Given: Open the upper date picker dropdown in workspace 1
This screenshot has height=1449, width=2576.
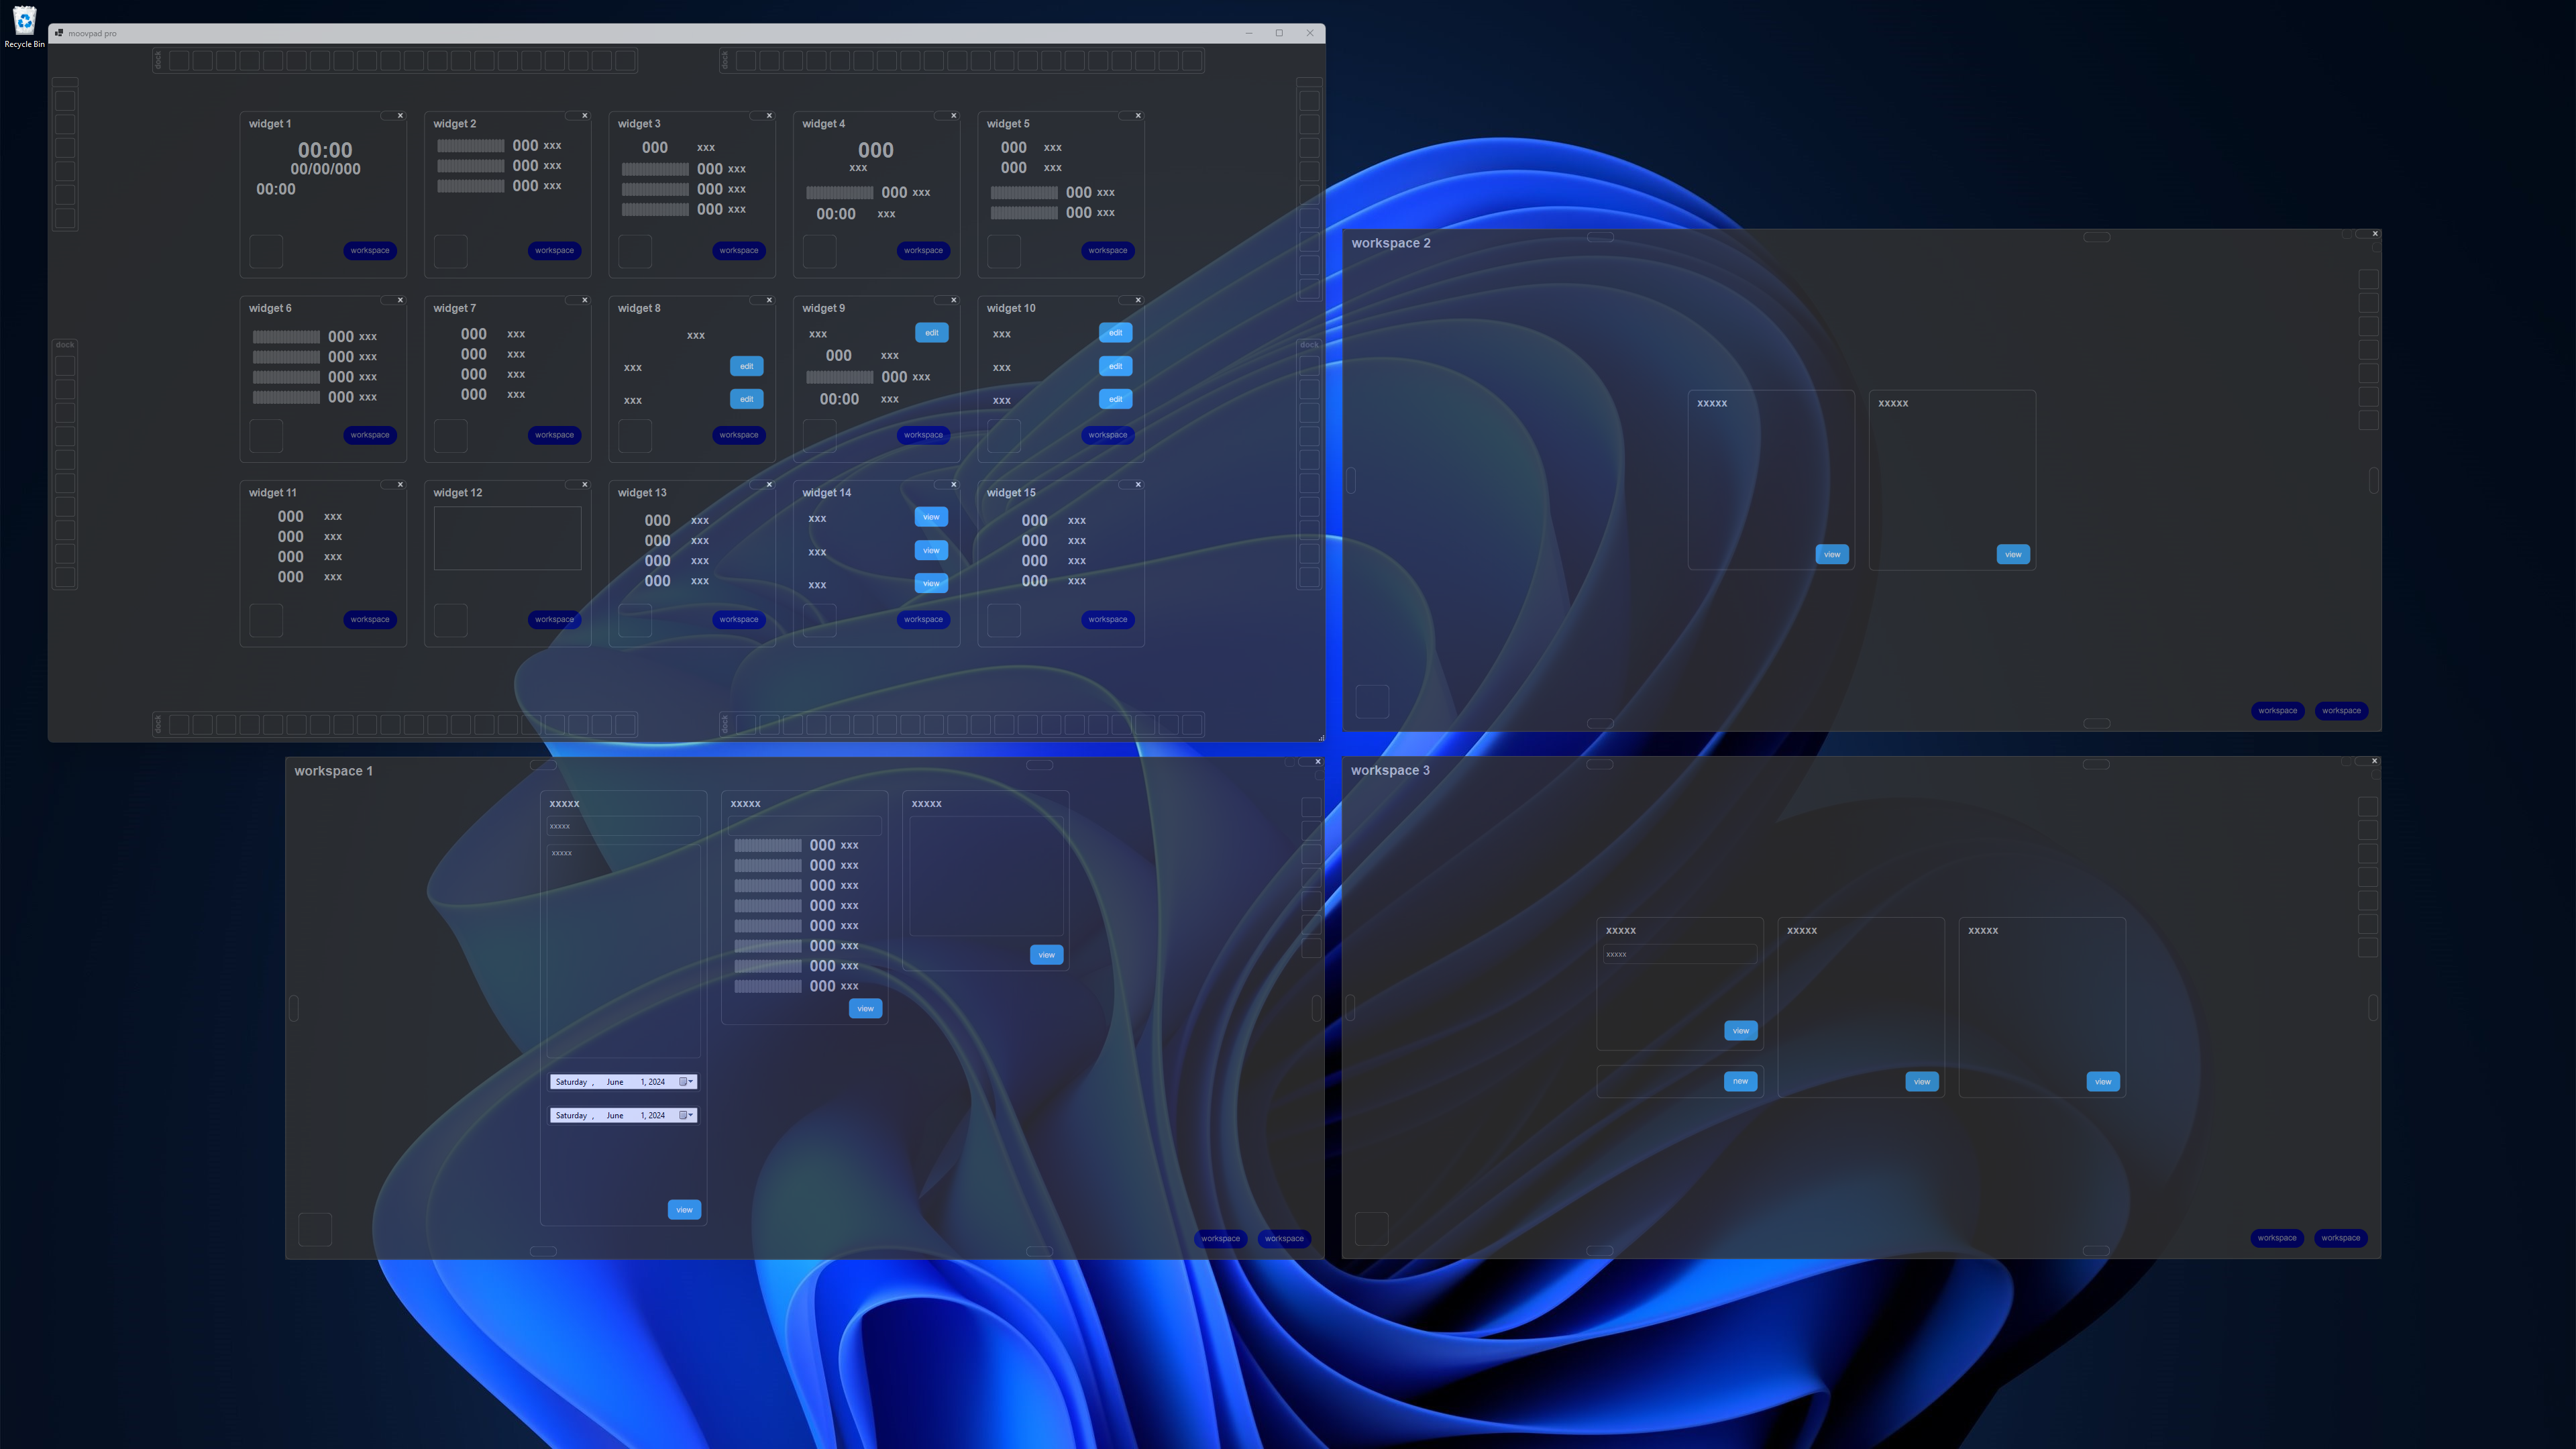Looking at the screenshot, I should [x=687, y=1082].
